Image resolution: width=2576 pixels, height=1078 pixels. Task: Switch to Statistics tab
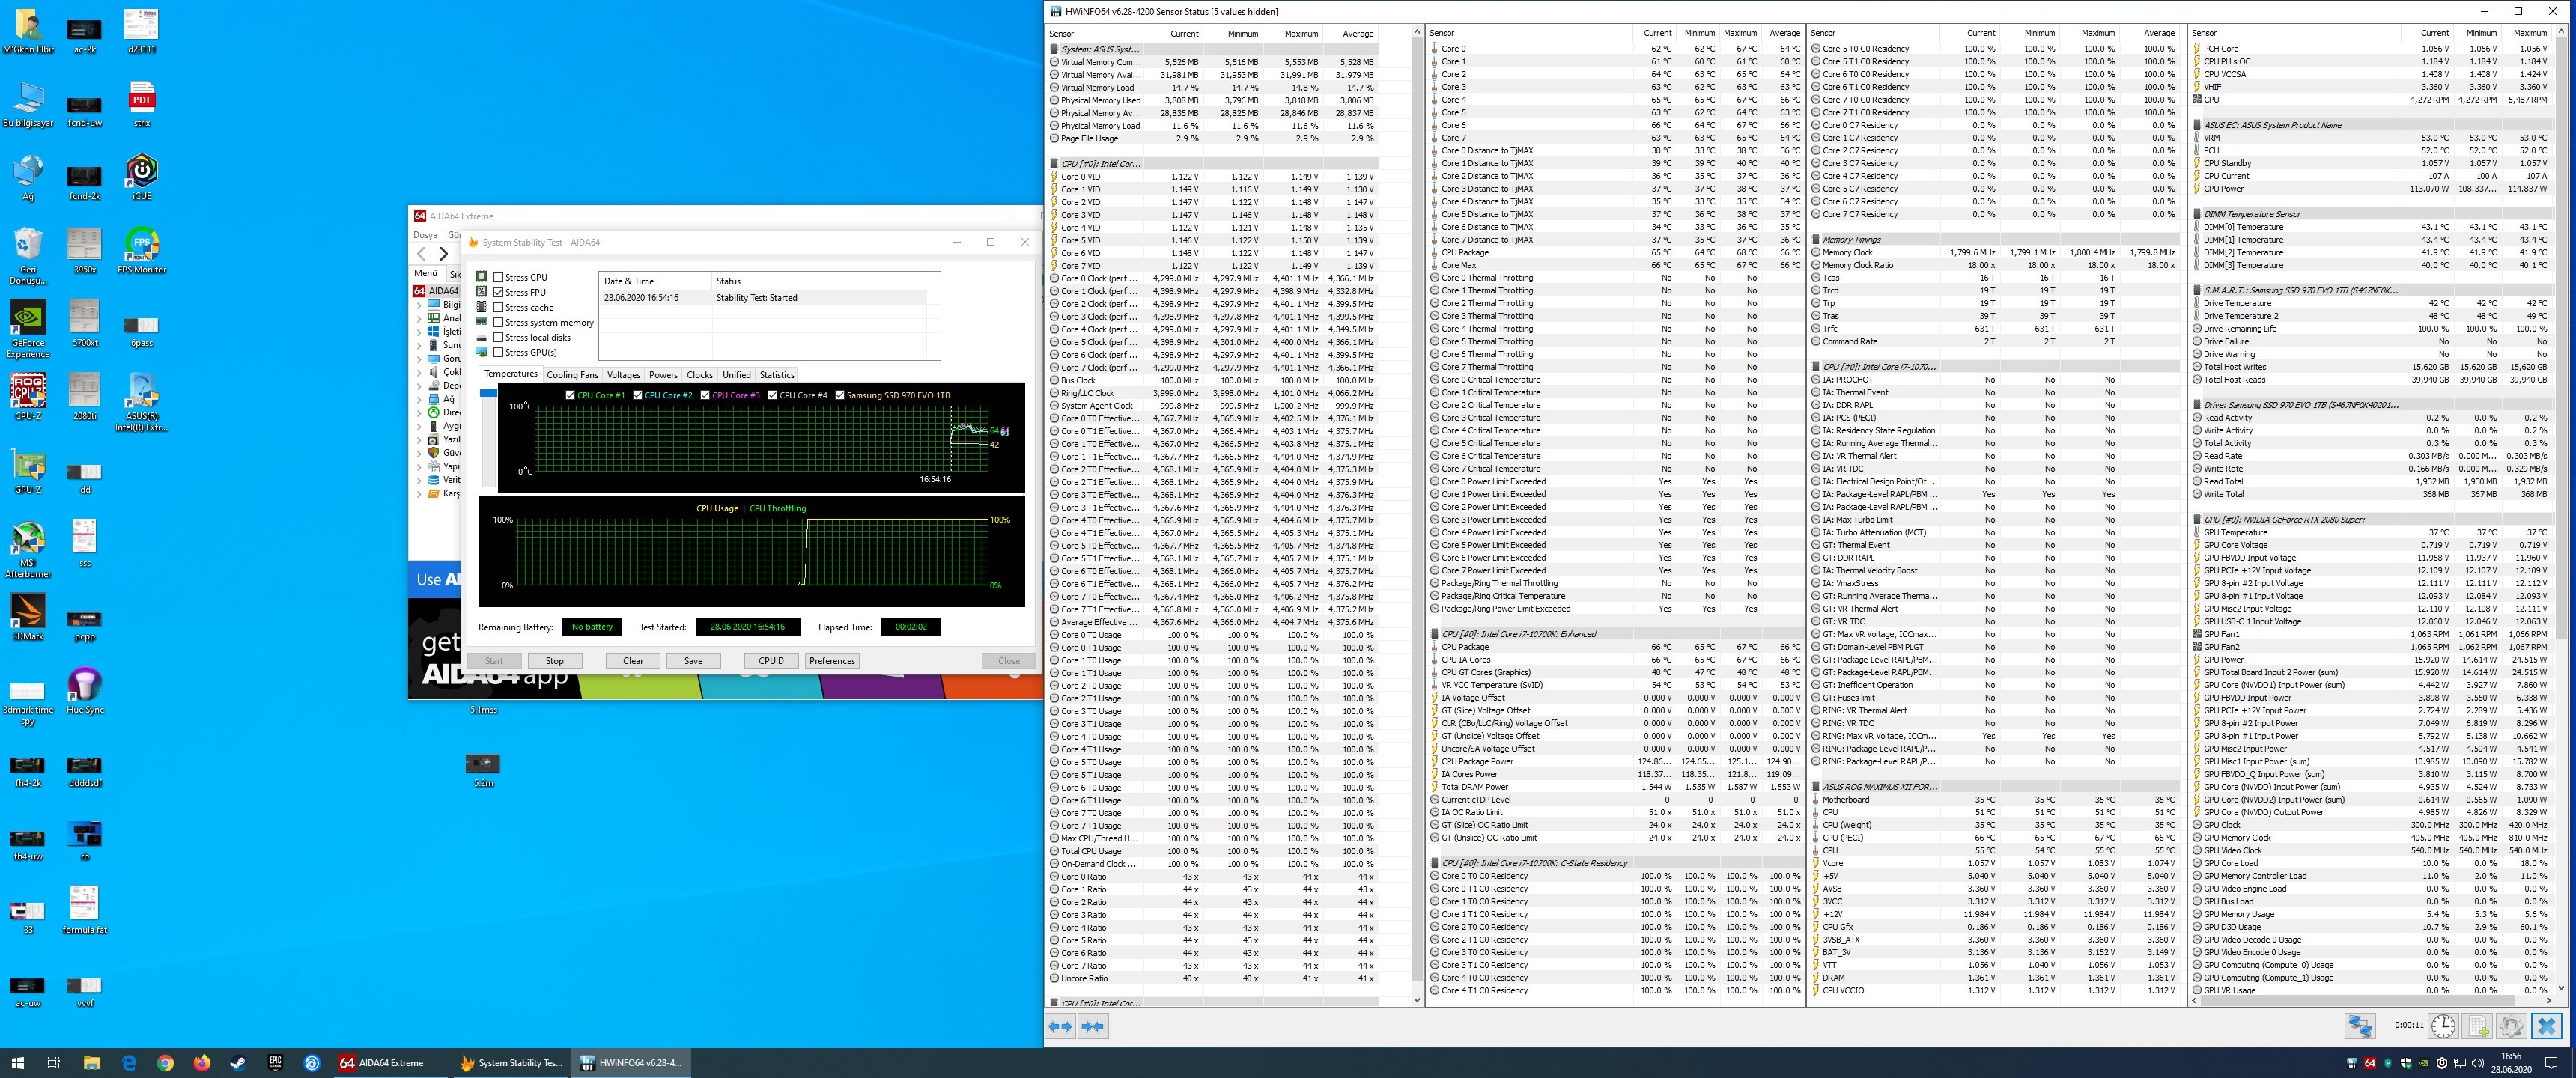pos(777,375)
